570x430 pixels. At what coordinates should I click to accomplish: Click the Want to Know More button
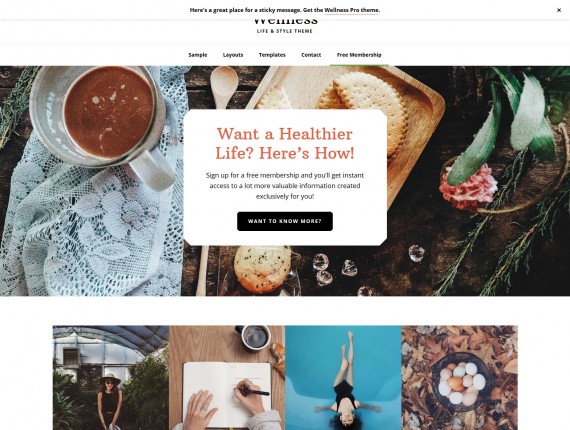pos(285,221)
